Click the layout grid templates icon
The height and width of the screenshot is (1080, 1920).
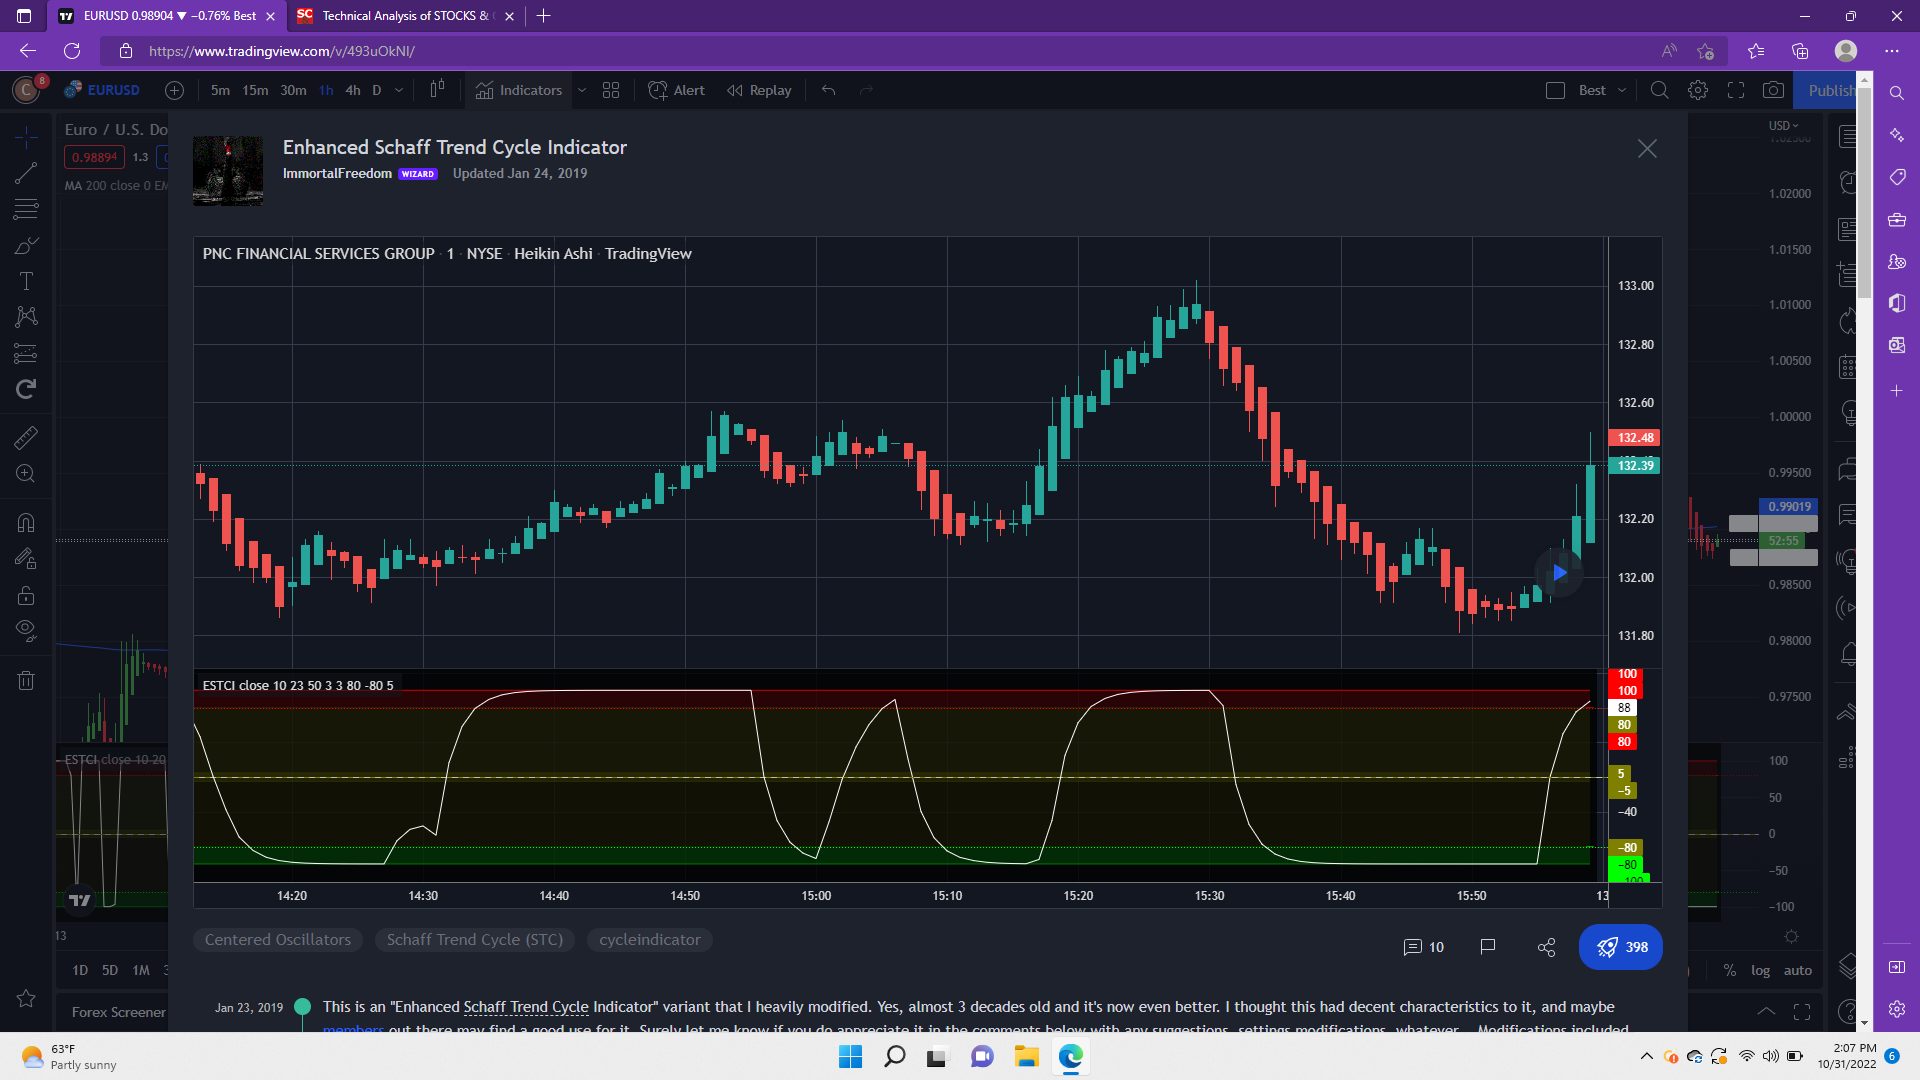pyautogui.click(x=611, y=90)
